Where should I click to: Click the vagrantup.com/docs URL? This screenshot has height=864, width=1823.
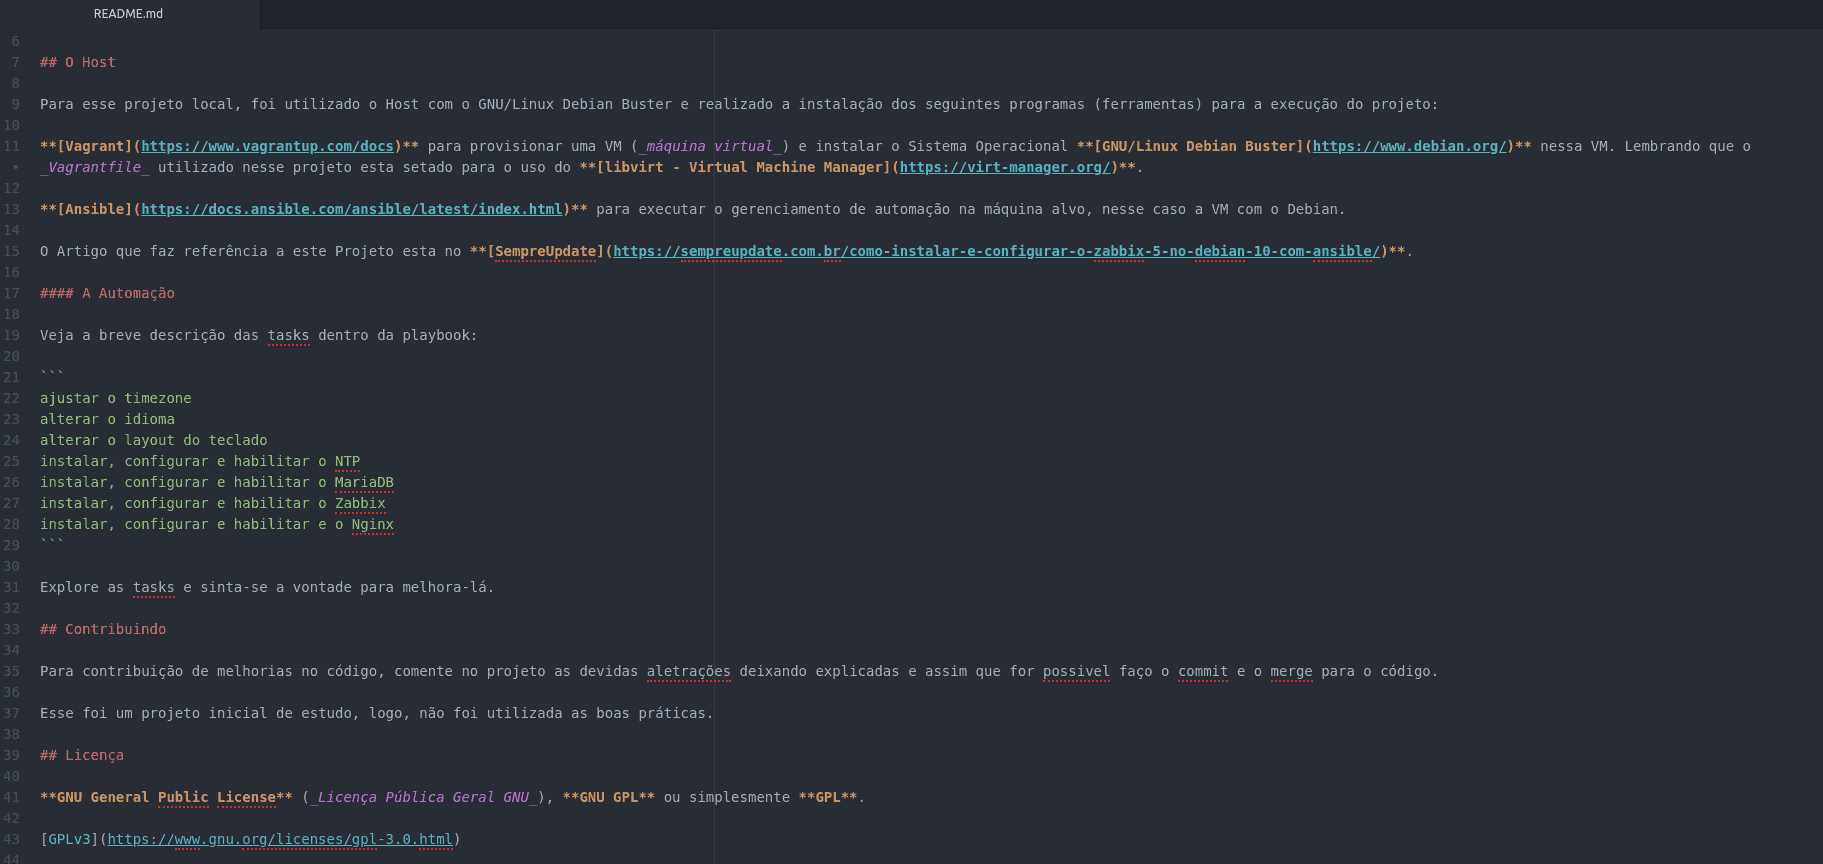[x=268, y=146]
